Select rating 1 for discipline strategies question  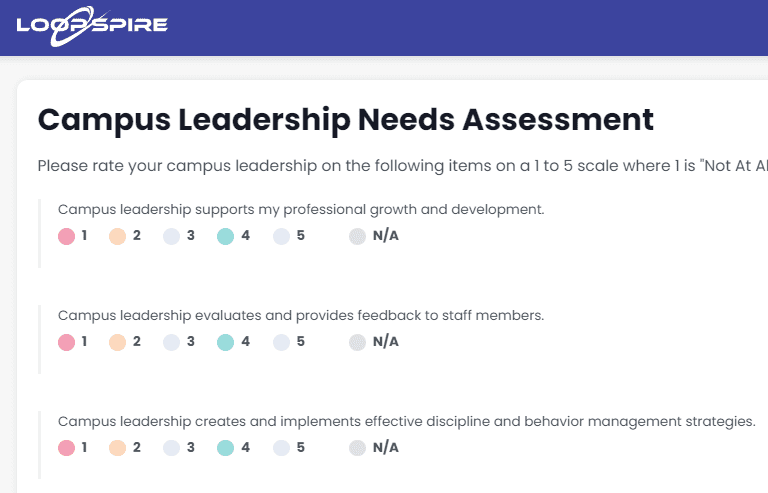point(67,447)
